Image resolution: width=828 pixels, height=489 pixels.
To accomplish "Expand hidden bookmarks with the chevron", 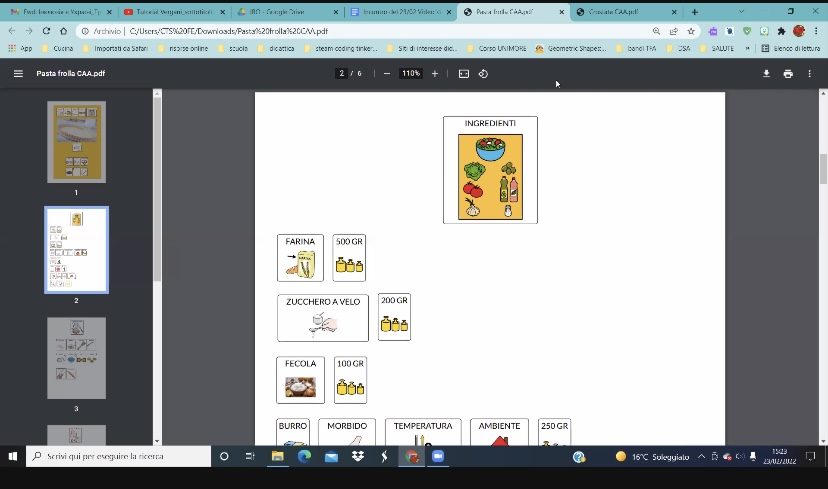I will coord(748,48).
